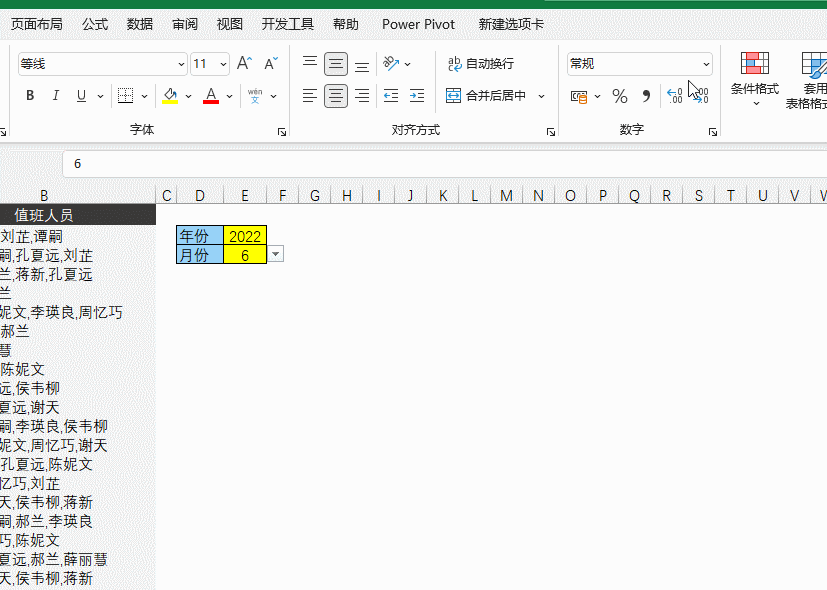This screenshot has height=590, width=827.
Task: Open 条件格式 conditional formatting
Action: 755,78
